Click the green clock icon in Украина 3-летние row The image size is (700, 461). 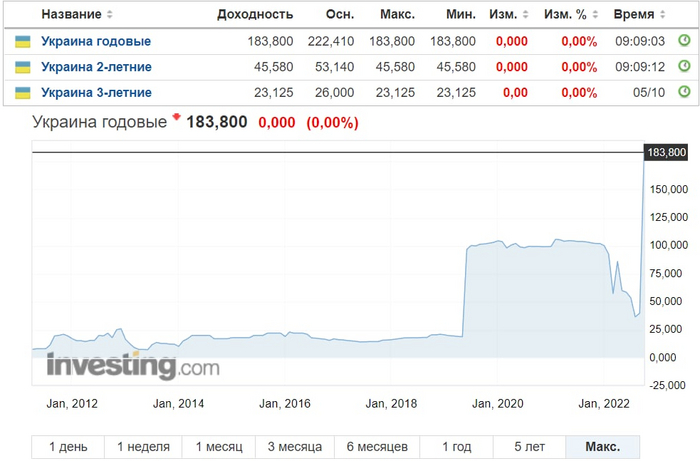coord(684,92)
